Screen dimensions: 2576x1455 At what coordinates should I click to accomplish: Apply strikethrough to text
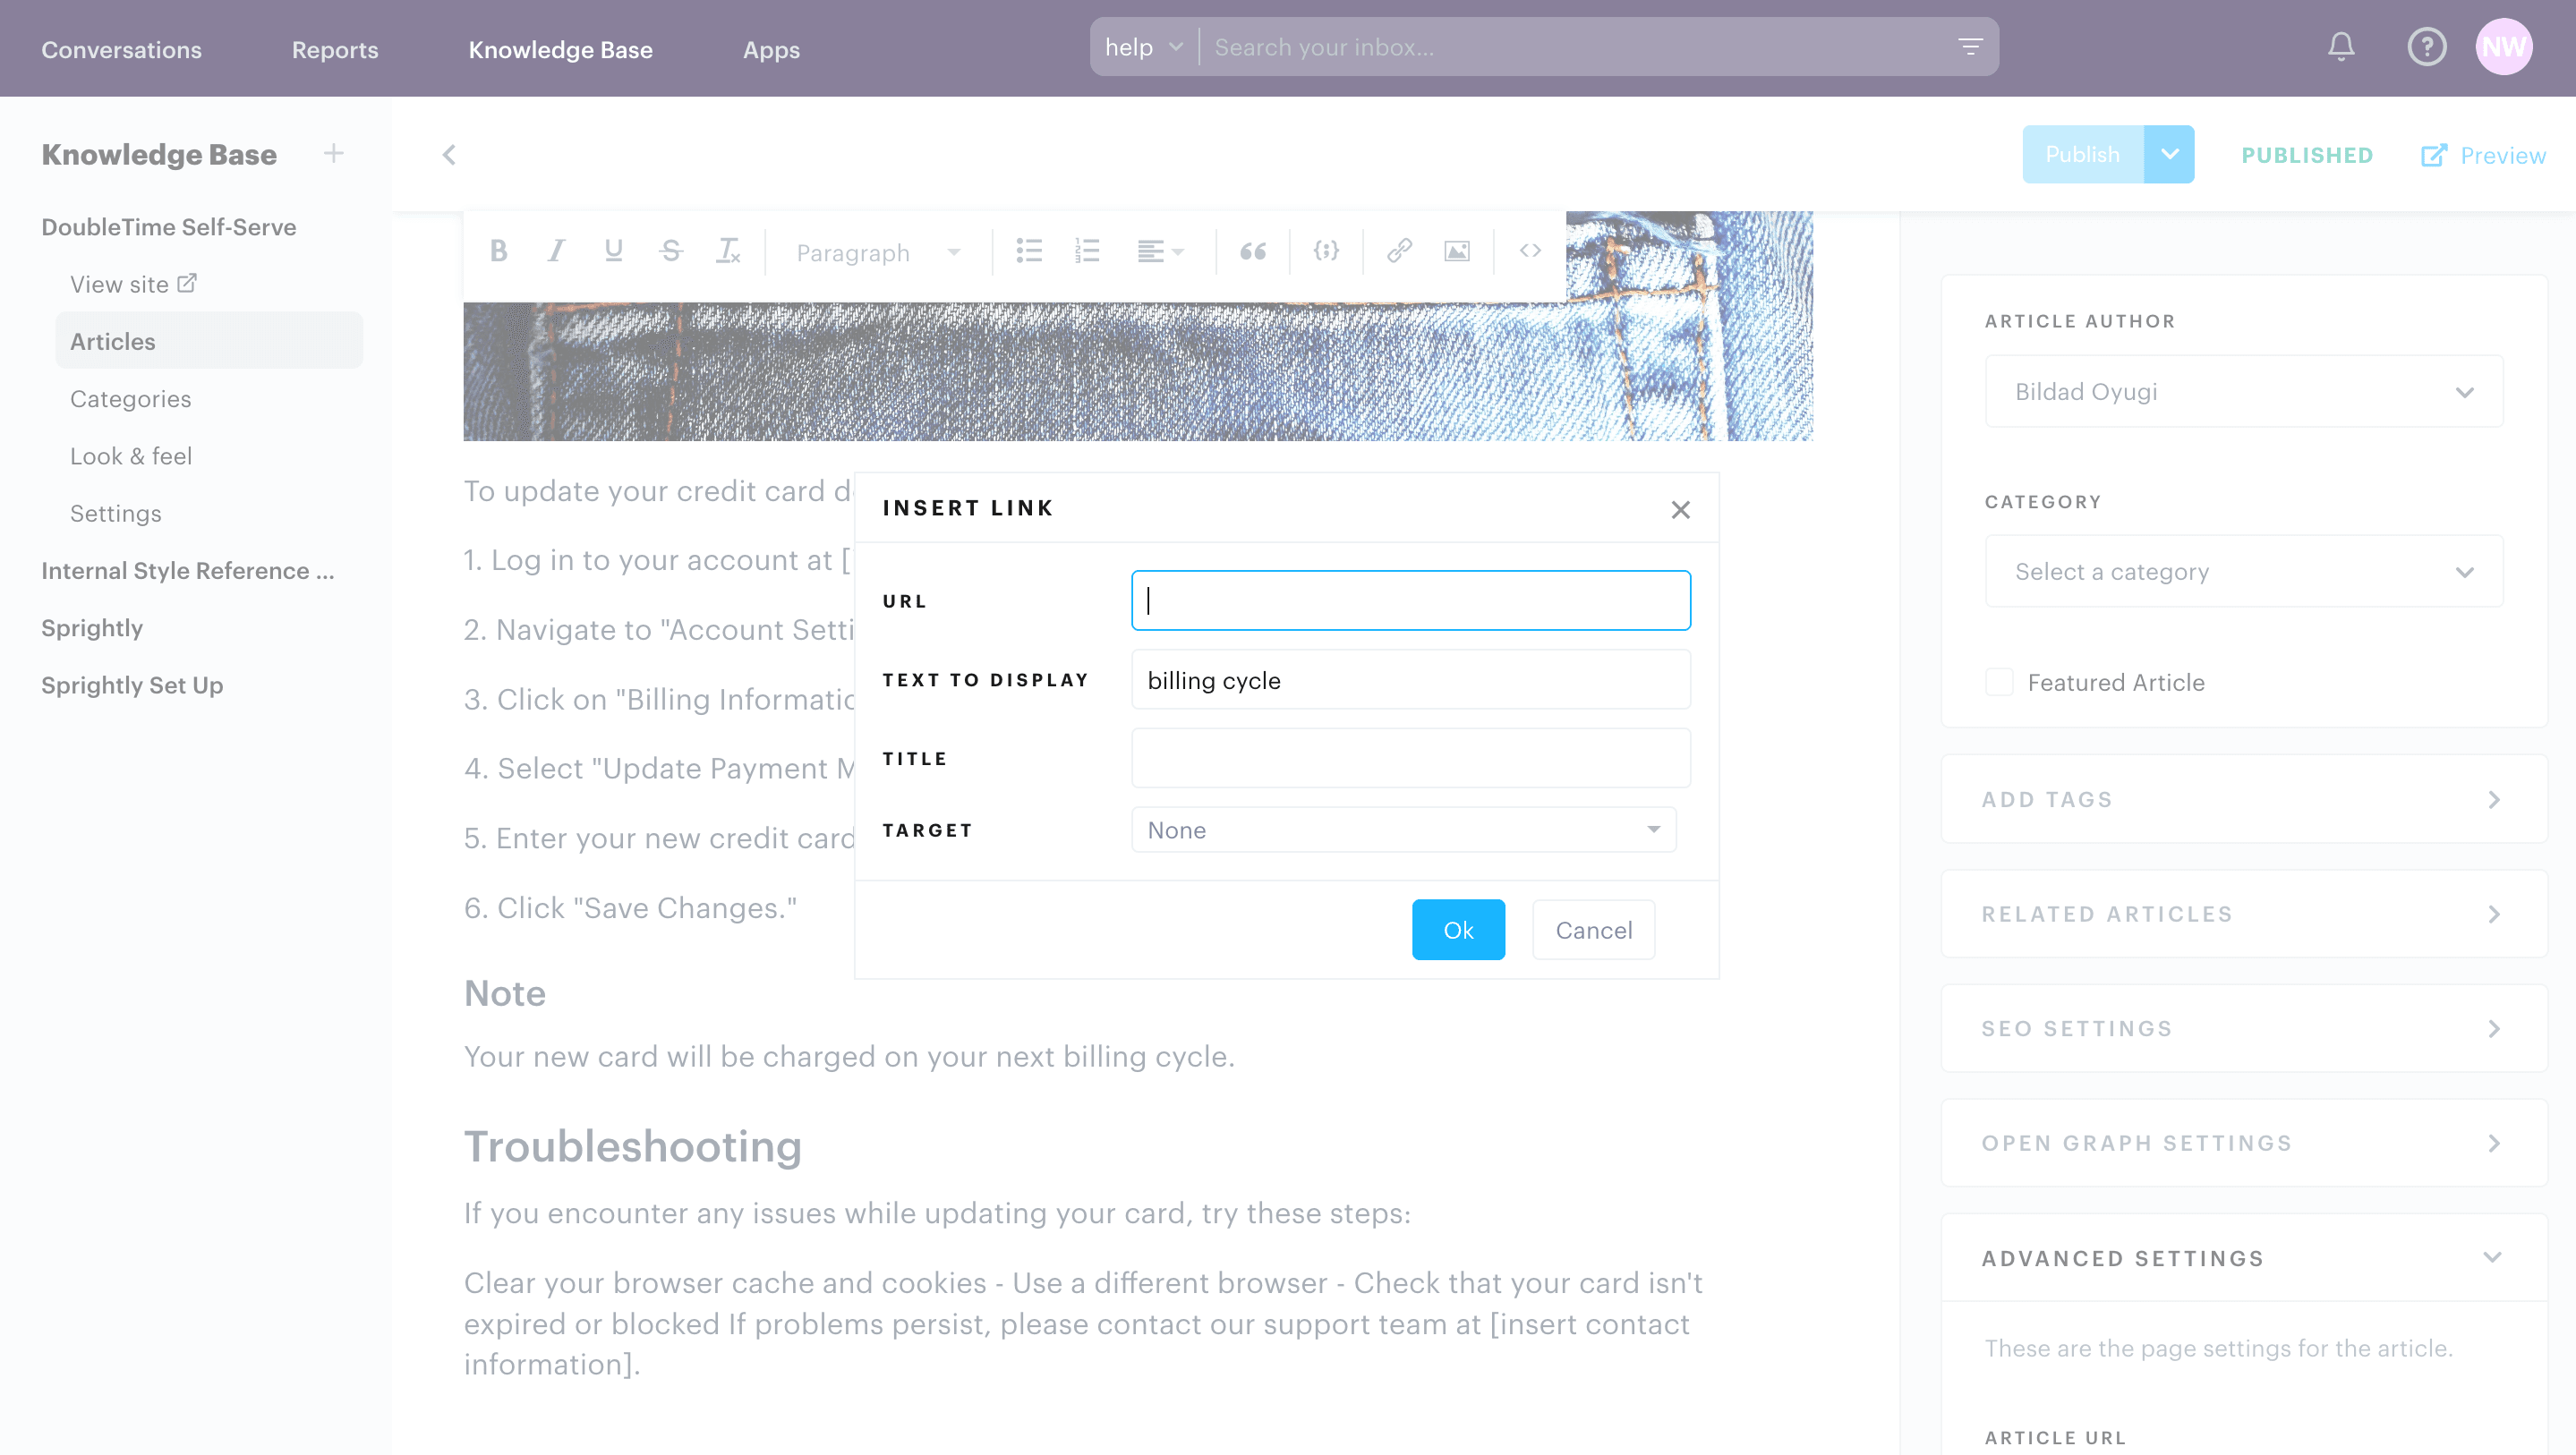(x=670, y=251)
